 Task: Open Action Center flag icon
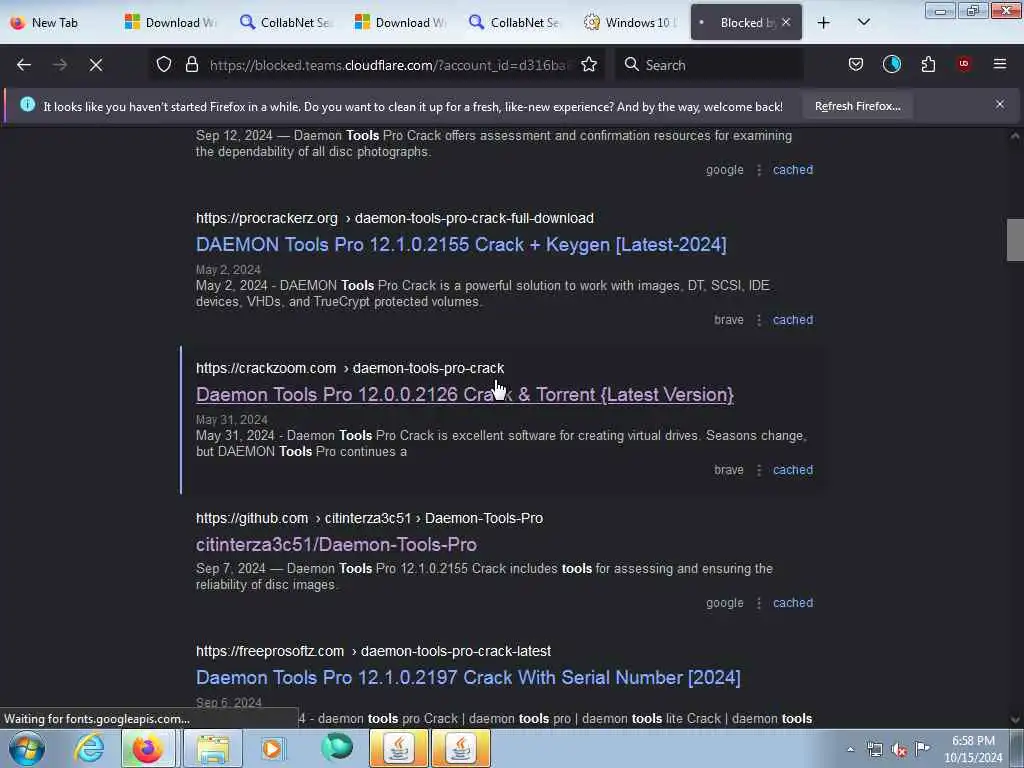coord(922,748)
